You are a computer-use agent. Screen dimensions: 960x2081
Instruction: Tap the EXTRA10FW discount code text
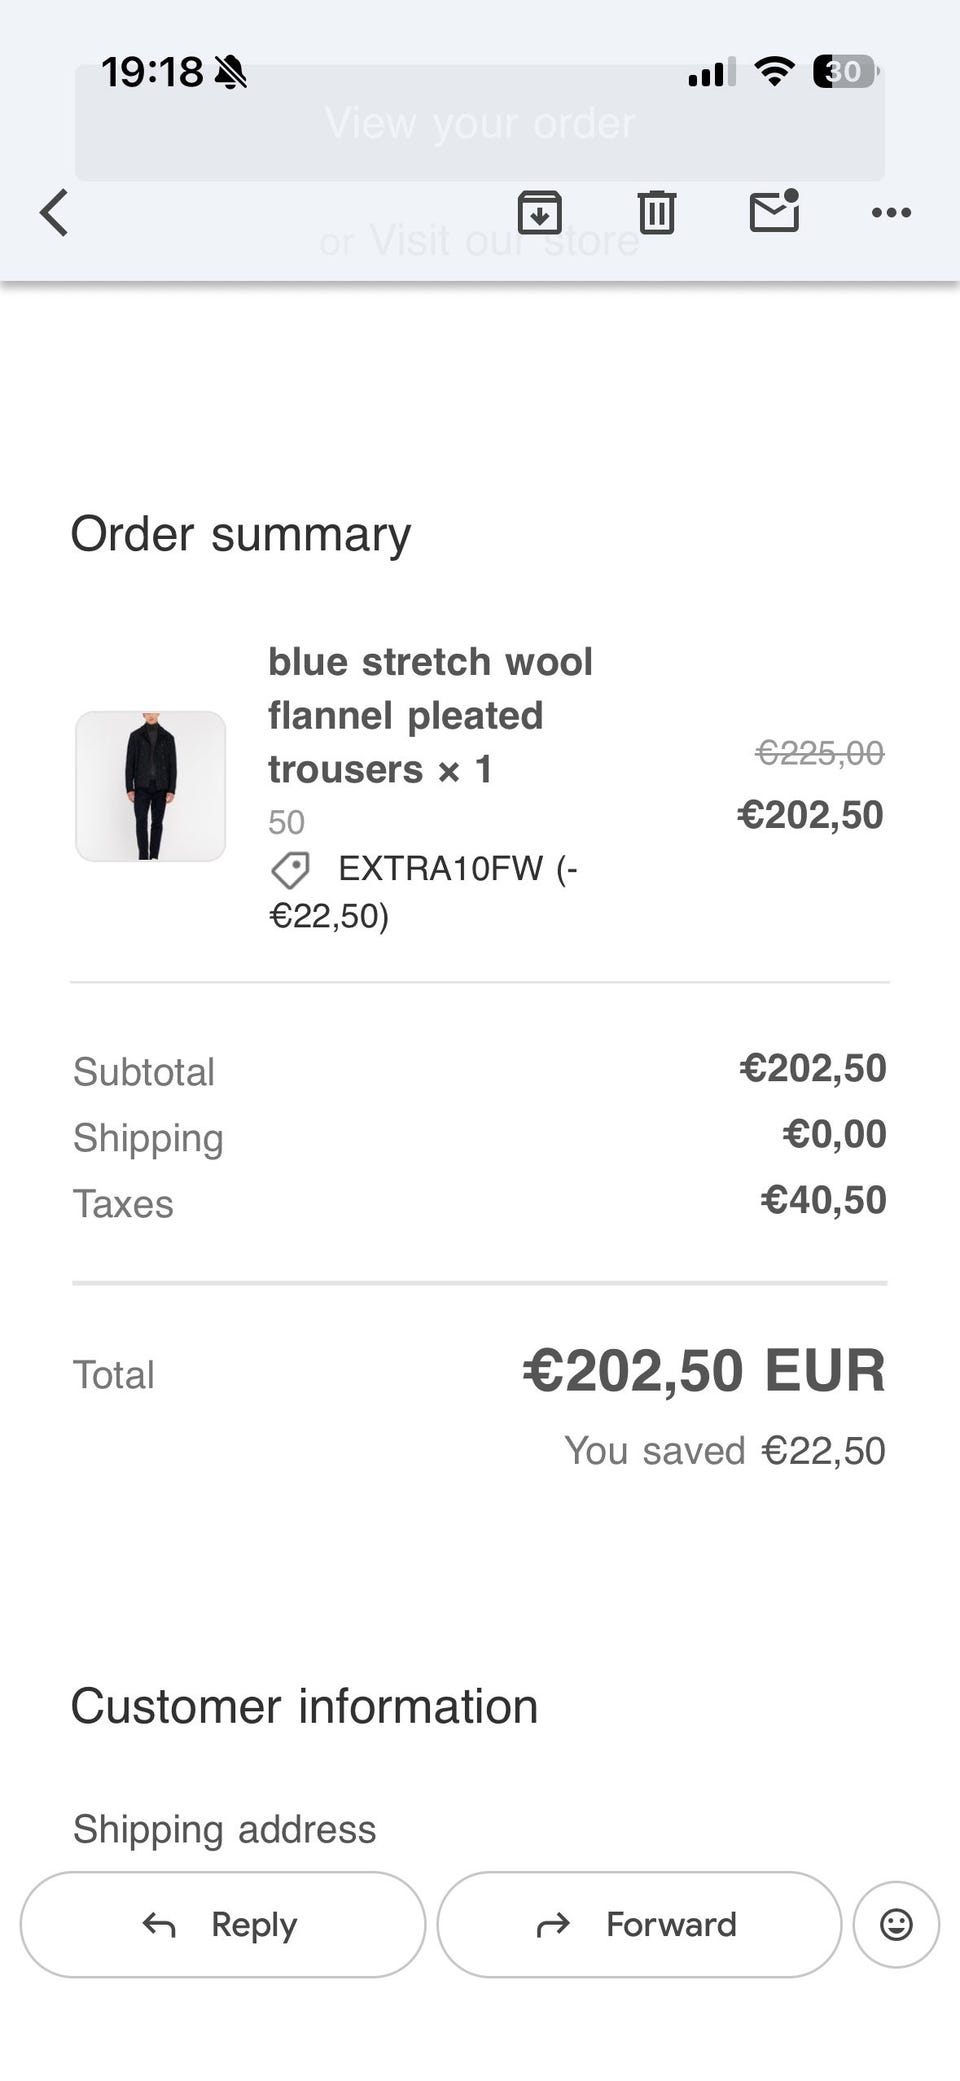click(x=440, y=868)
